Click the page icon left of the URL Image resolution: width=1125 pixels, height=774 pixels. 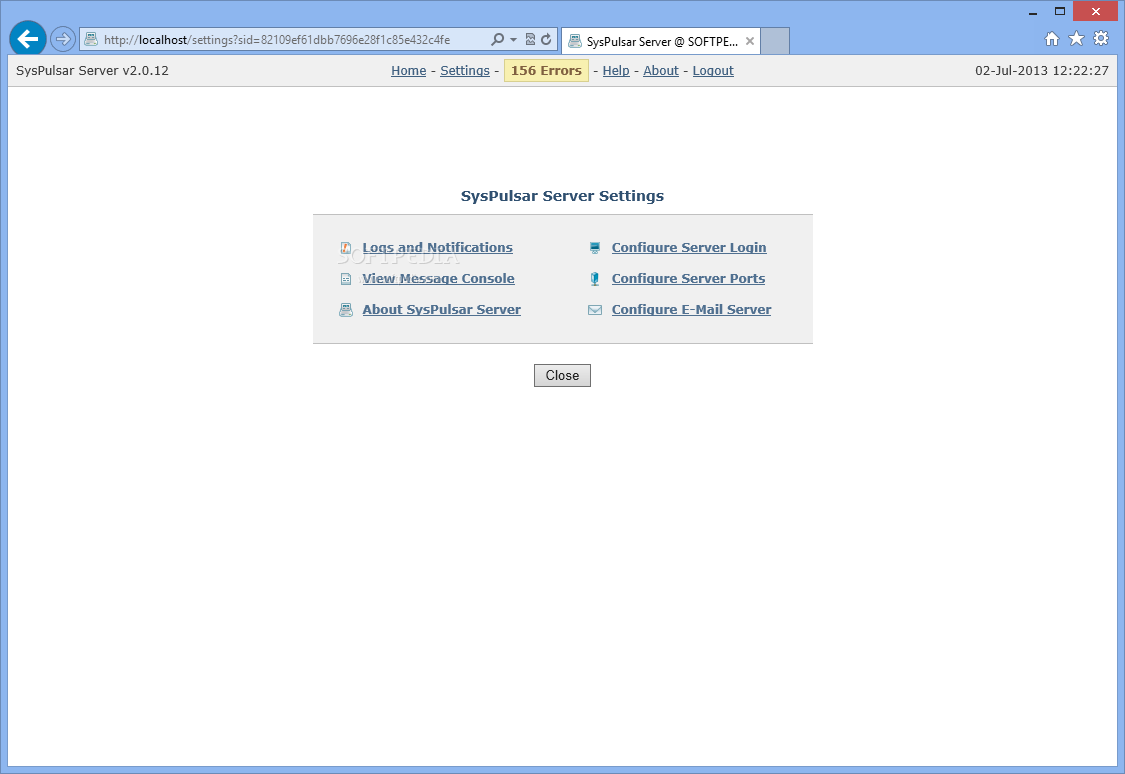(91, 39)
